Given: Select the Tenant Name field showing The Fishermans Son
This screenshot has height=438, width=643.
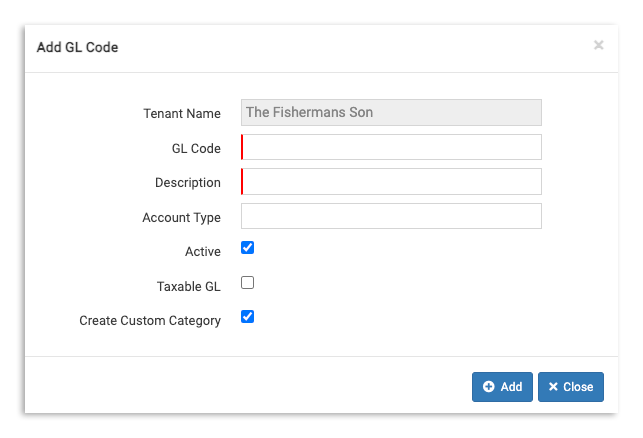Looking at the screenshot, I should tap(391, 112).
